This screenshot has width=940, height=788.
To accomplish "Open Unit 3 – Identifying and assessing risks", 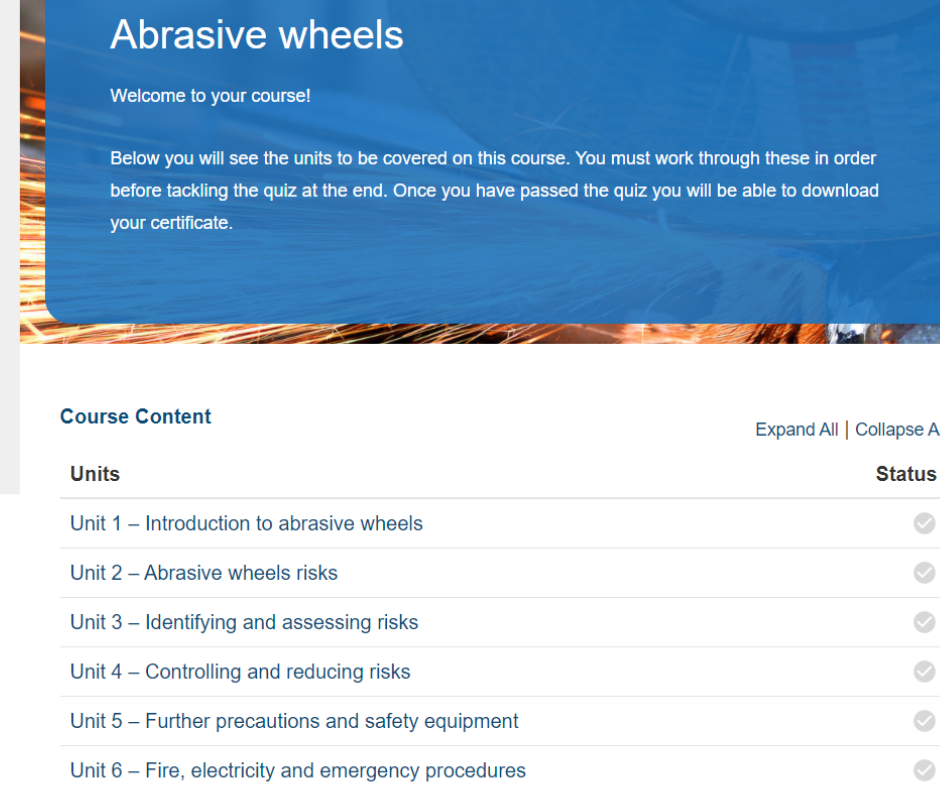I will tap(244, 622).
